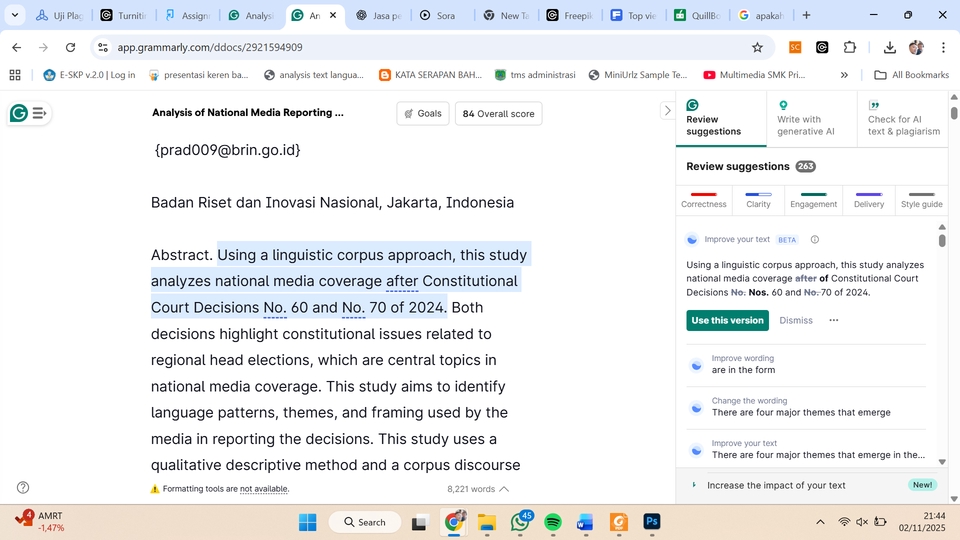
Task: Bookmark this page with the star icon
Action: pos(757,47)
